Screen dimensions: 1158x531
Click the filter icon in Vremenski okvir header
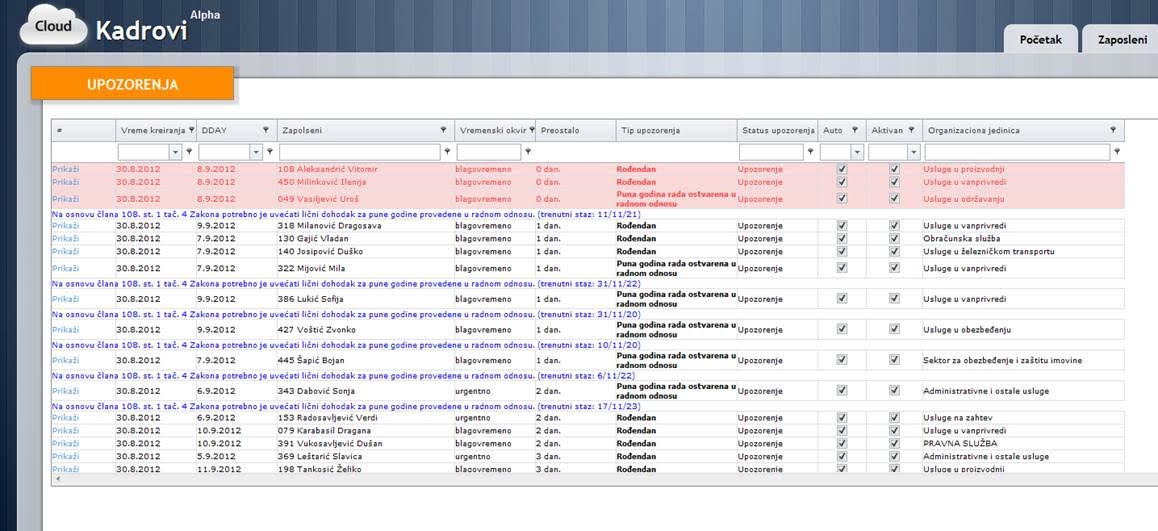click(x=532, y=130)
